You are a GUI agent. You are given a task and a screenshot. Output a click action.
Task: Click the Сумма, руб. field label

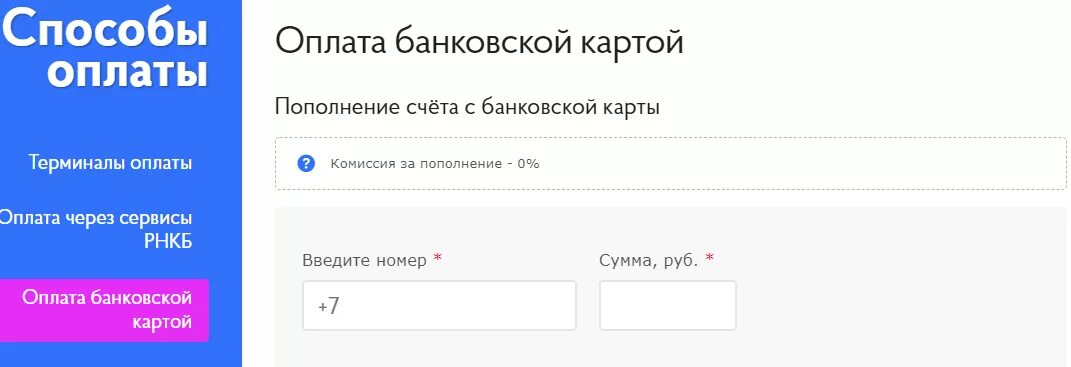[x=649, y=260]
